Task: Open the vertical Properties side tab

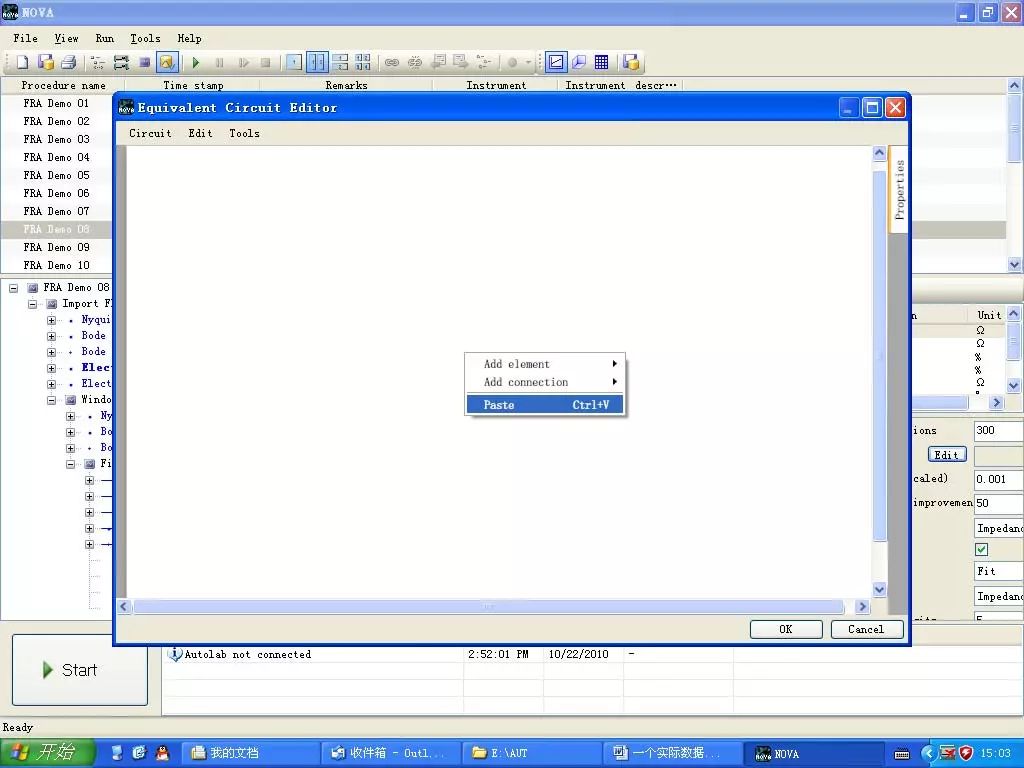Action: pos(899,189)
